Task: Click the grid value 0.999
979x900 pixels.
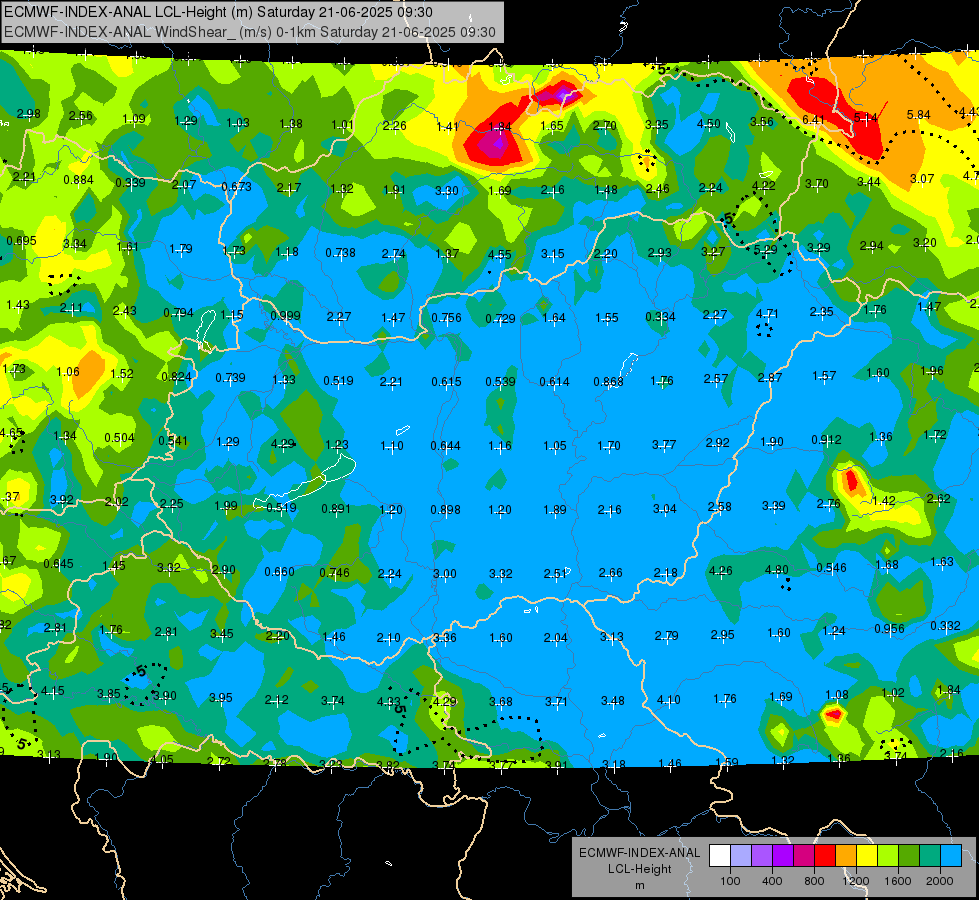Action: pos(285,316)
